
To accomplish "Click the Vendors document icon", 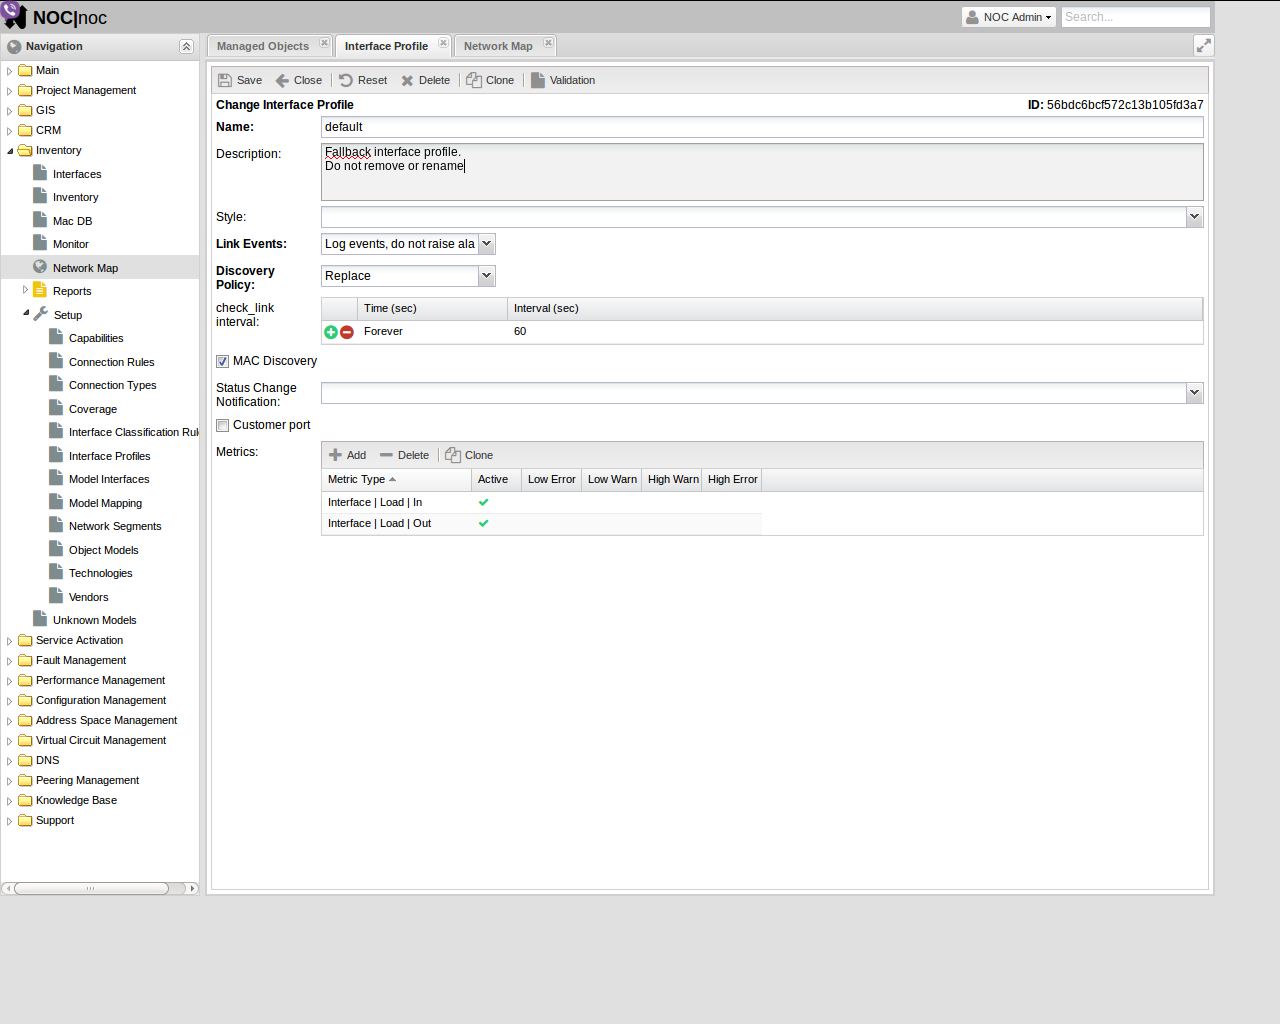I will tap(56, 596).
